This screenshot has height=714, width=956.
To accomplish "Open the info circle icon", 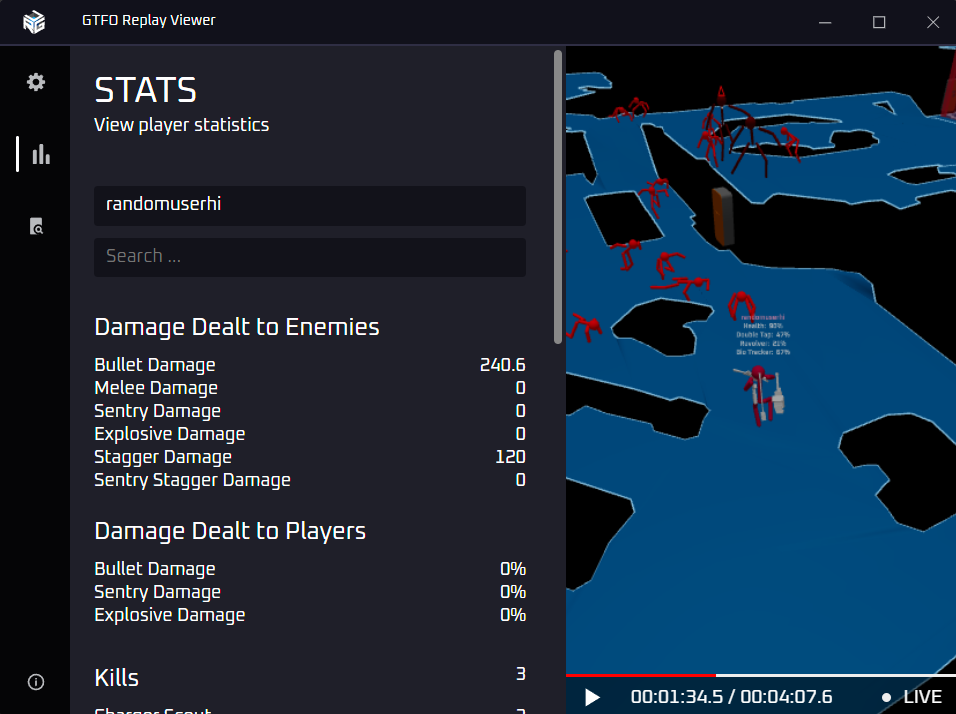I will tap(36, 682).
